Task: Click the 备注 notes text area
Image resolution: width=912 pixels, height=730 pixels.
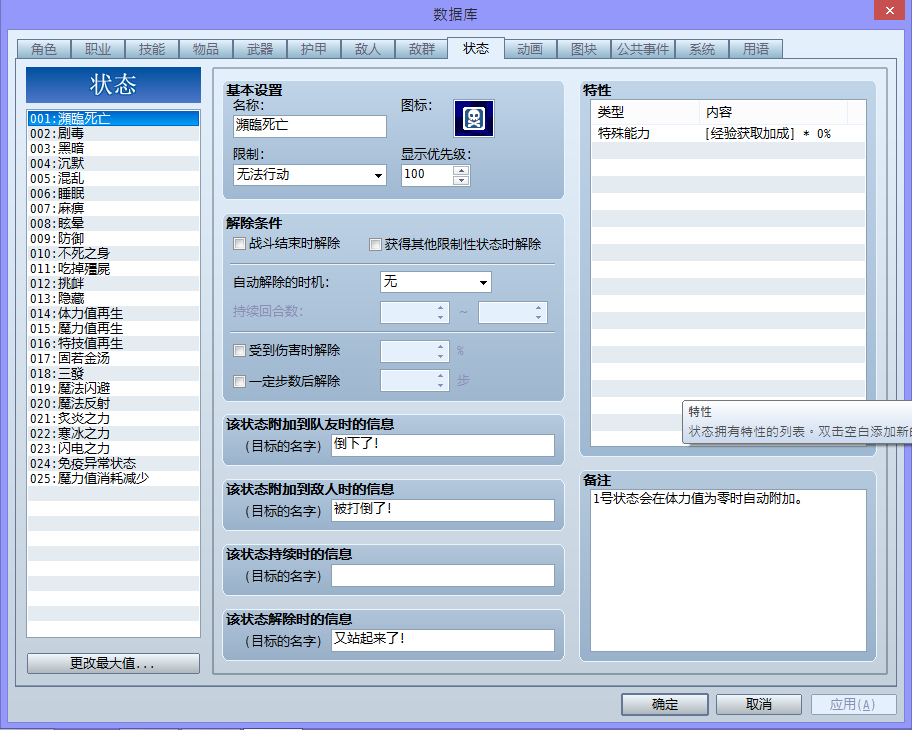Action: (728, 570)
